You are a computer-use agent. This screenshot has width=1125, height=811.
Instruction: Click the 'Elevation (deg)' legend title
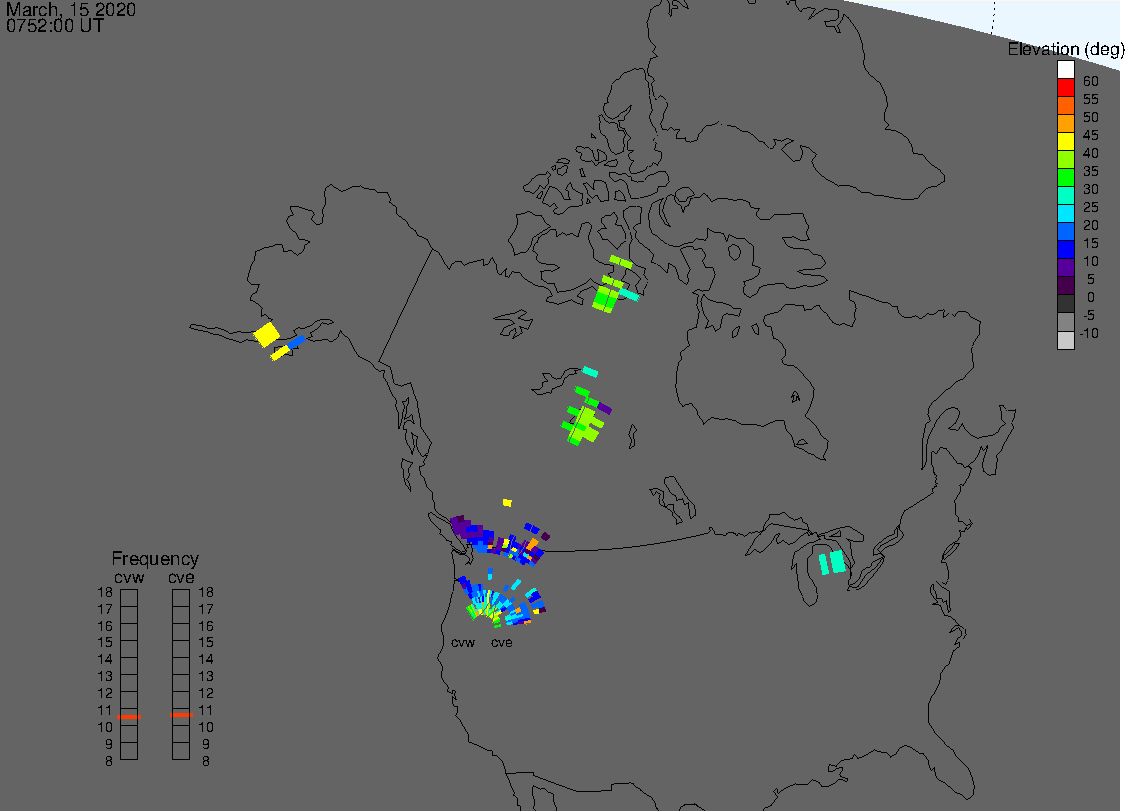coord(1065,49)
